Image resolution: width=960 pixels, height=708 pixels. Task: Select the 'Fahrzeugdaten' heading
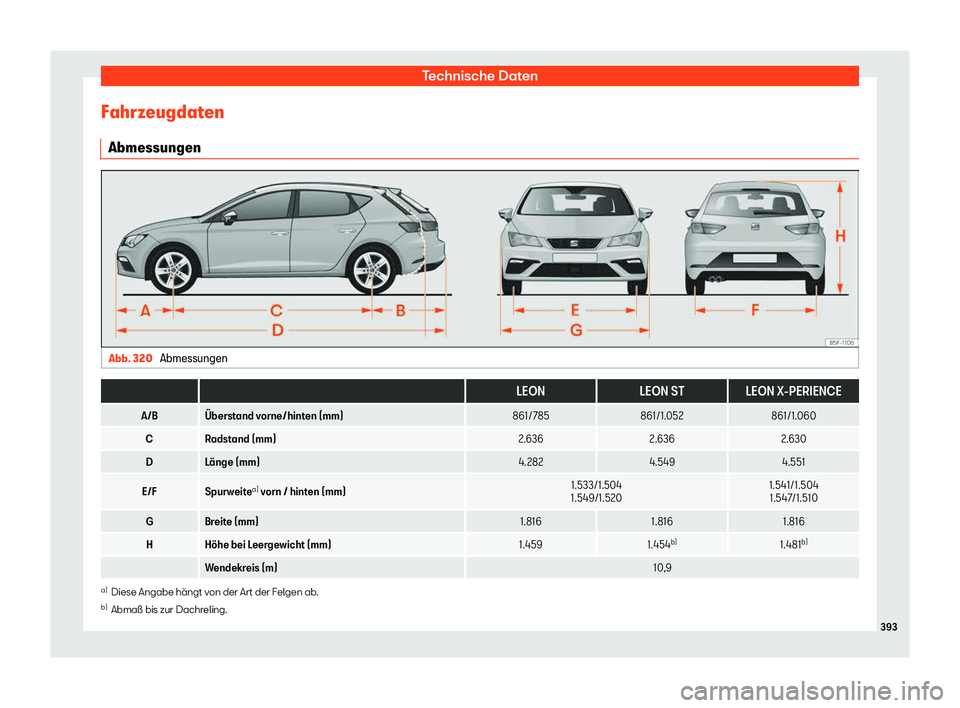tap(162, 112)
